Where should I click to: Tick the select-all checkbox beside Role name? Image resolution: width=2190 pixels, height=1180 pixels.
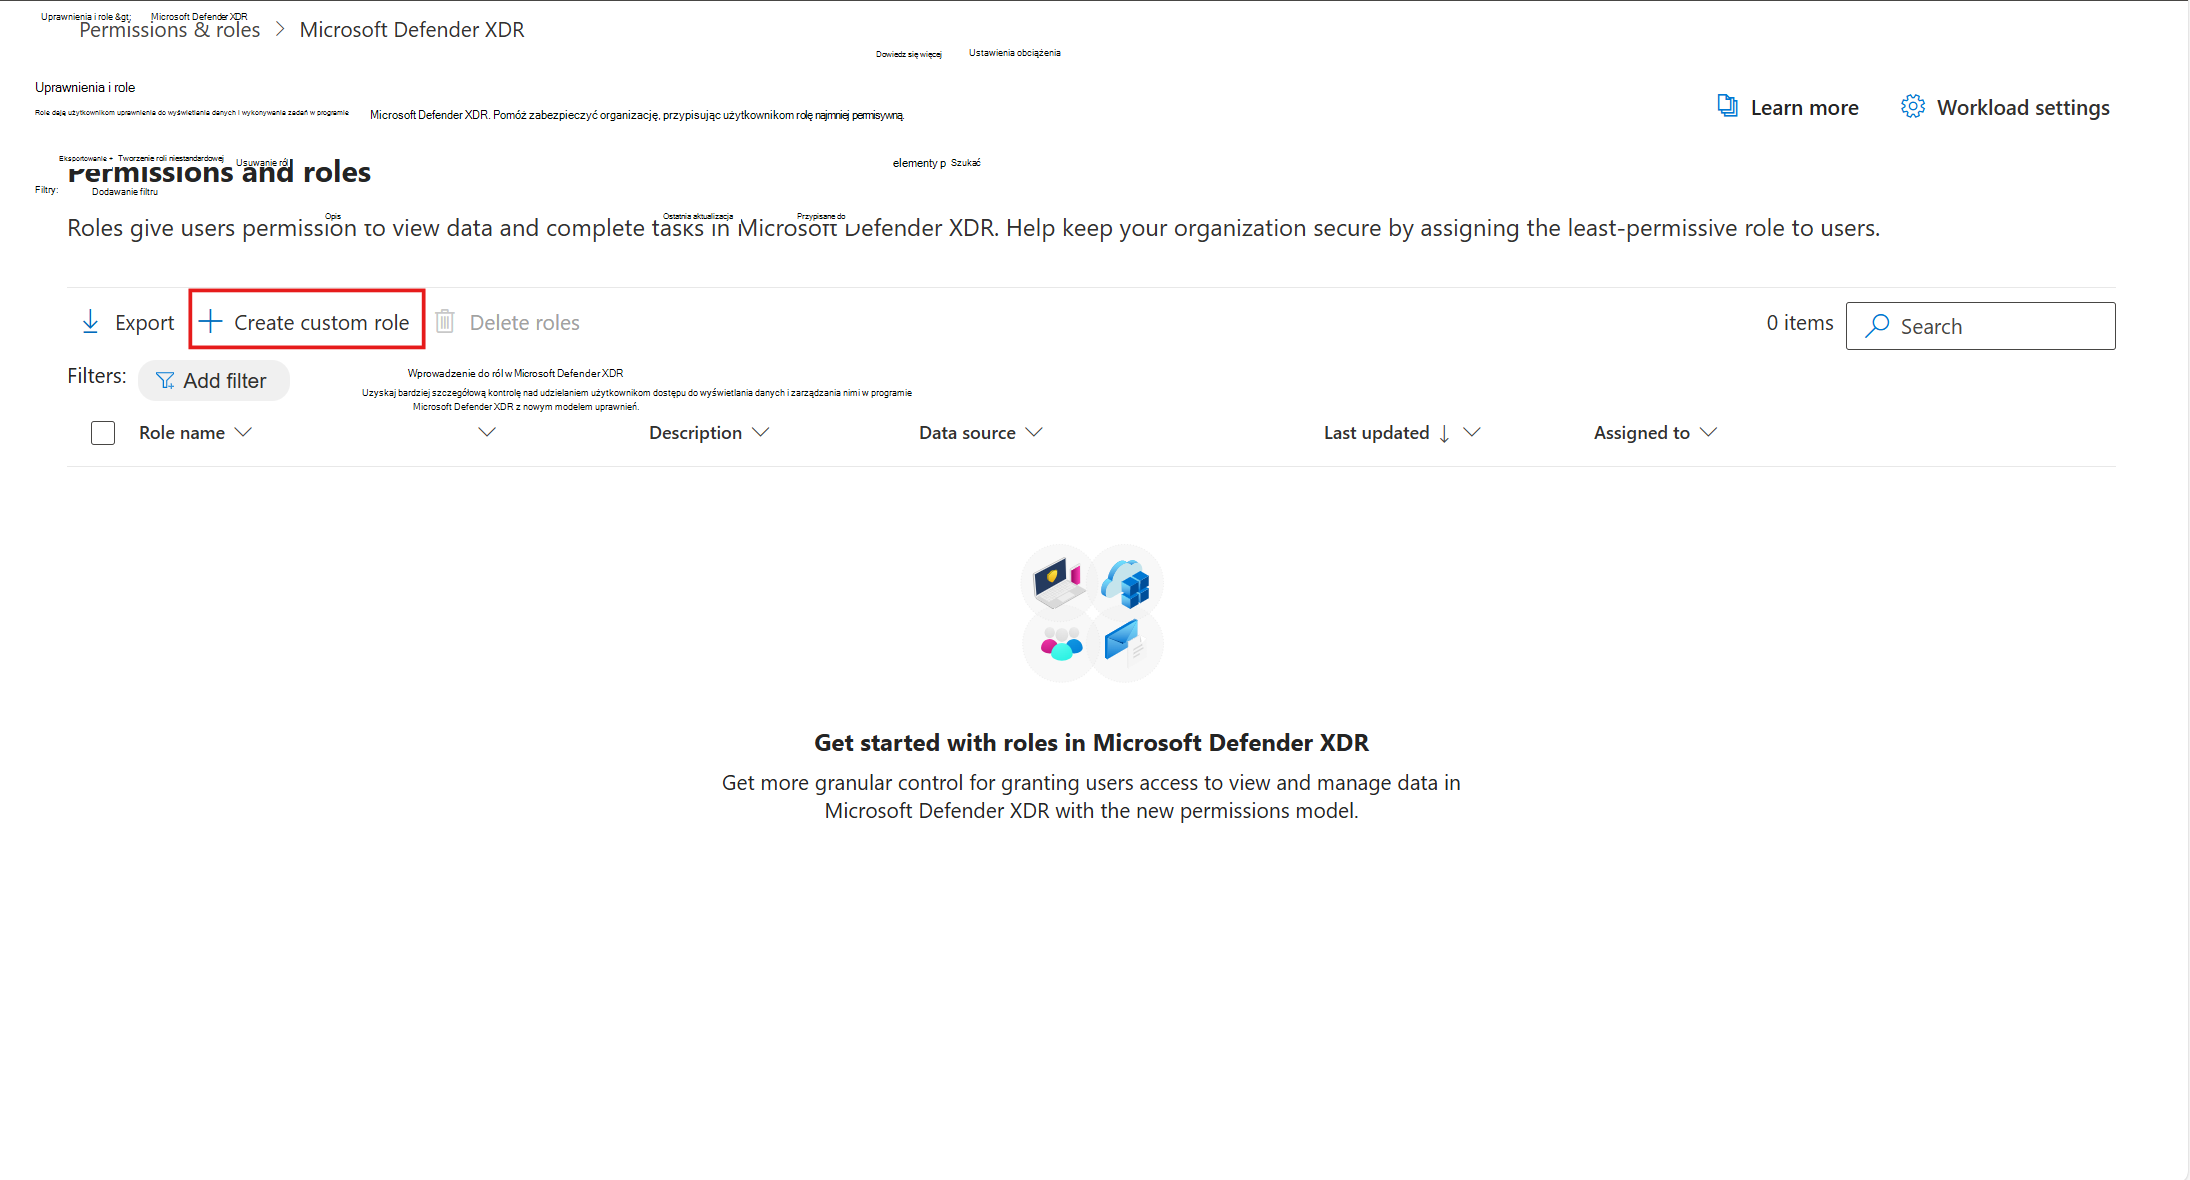click(x=103, y=433)
